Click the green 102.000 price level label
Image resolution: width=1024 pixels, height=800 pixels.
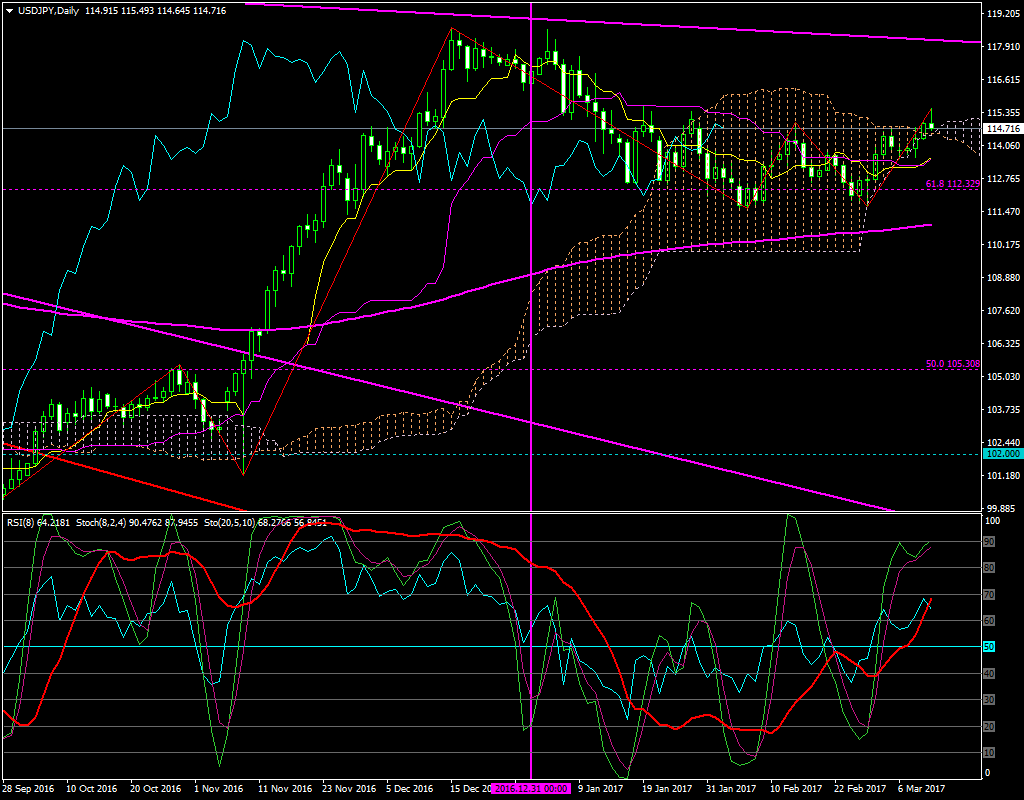tap(1002, 453)
